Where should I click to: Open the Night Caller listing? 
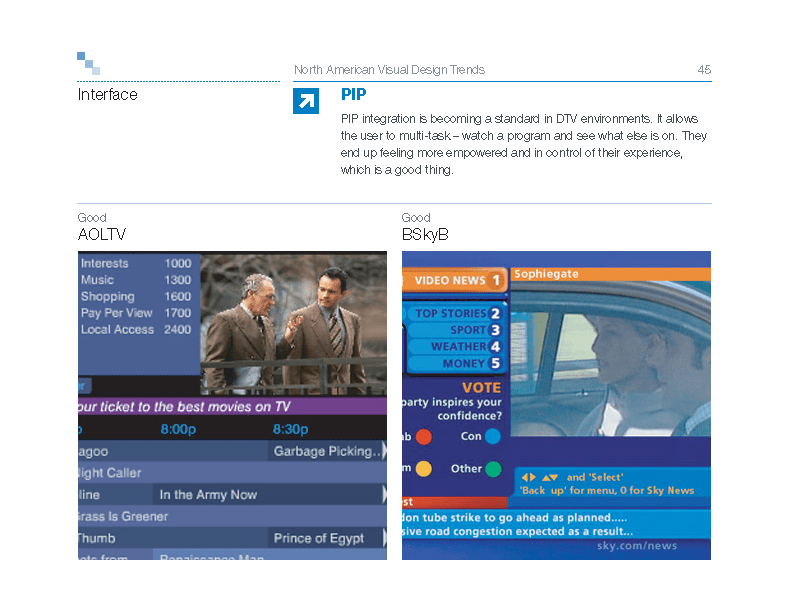tap(232, 473)
